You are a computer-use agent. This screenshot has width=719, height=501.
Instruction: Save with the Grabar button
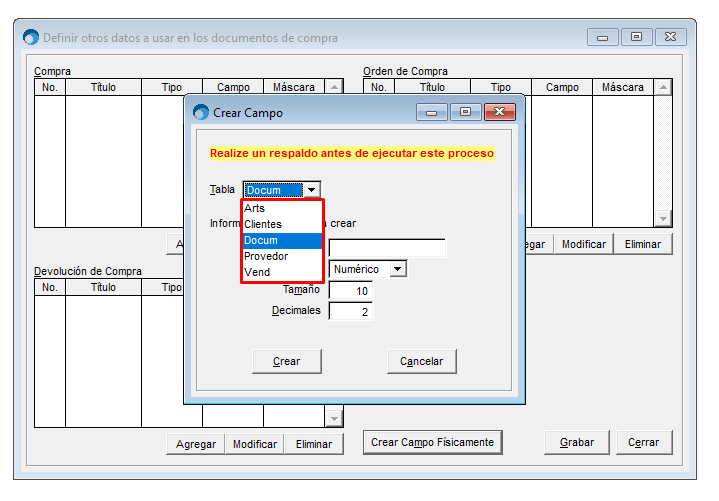[577, 442]
